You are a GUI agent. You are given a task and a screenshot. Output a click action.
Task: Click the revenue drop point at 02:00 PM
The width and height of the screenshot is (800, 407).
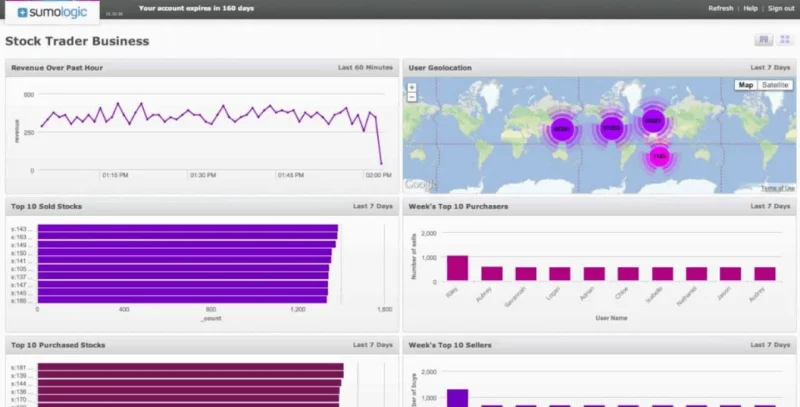(381, 164)
